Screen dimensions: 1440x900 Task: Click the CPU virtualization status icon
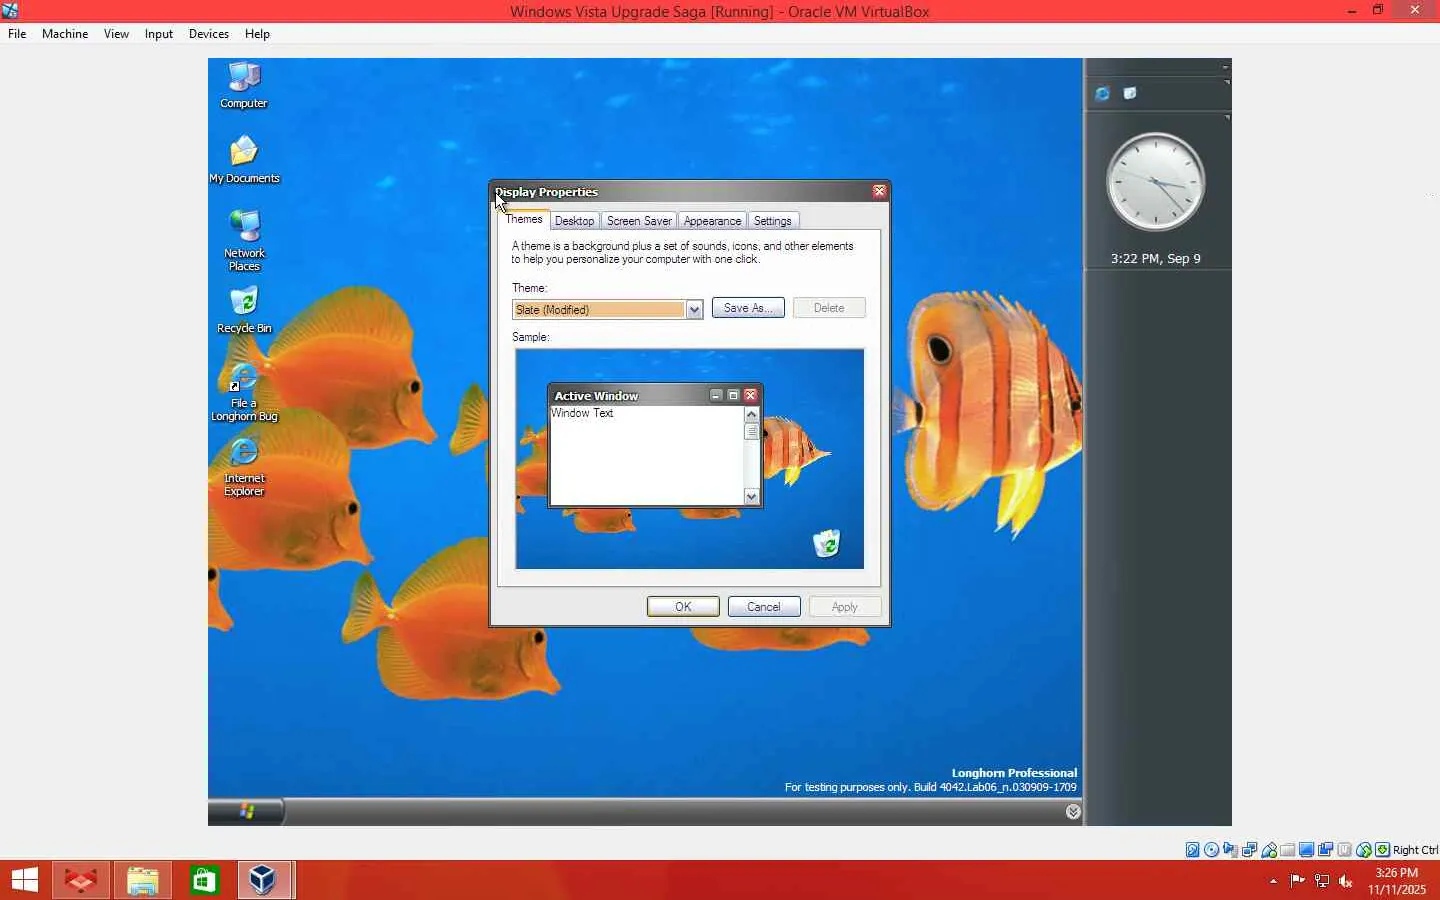1344,850
